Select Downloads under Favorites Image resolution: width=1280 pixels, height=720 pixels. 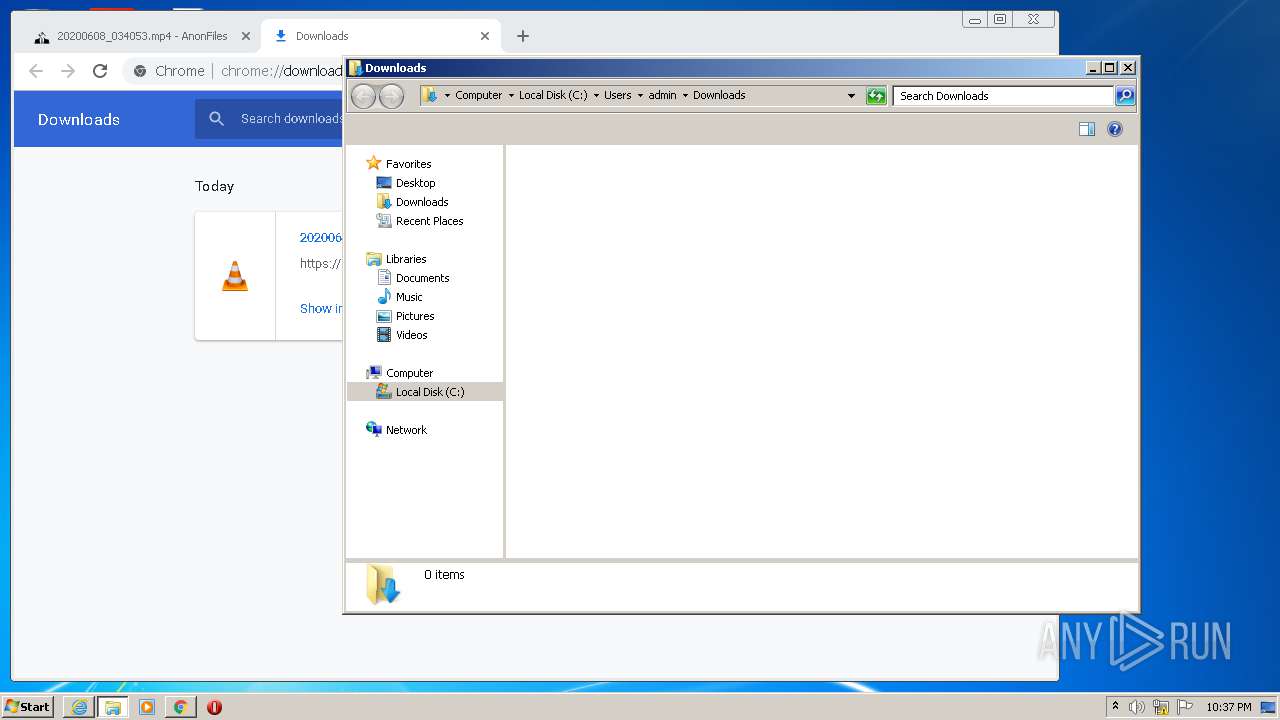coord(422,202)
